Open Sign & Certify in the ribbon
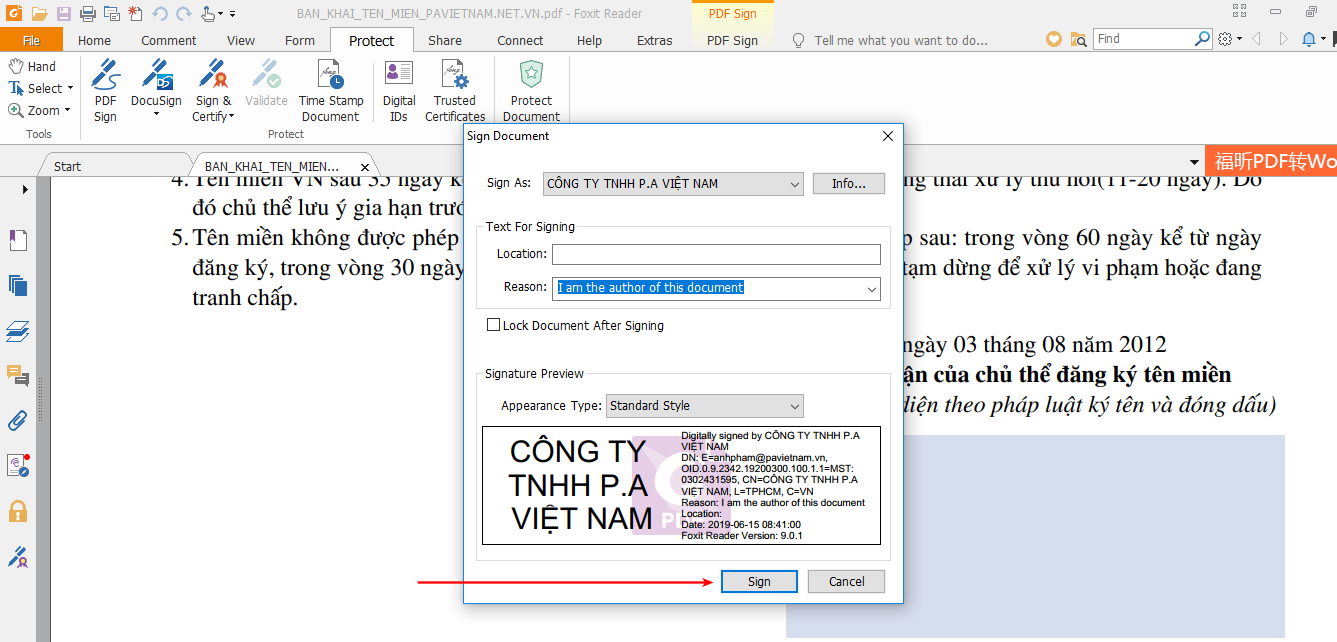 pyautogui.click(x=213, y=91)
